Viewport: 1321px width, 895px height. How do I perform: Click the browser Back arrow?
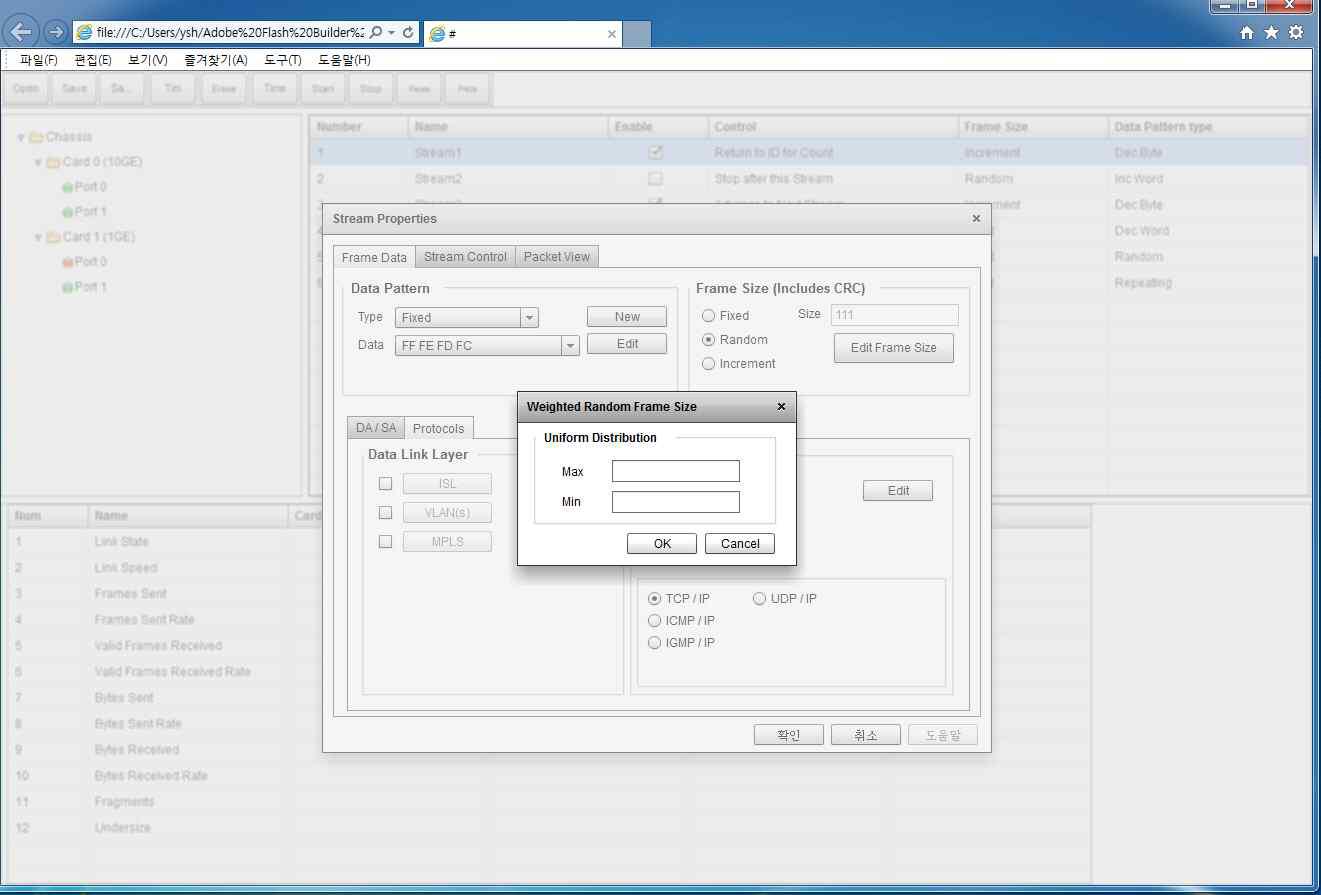click(21, 32)
